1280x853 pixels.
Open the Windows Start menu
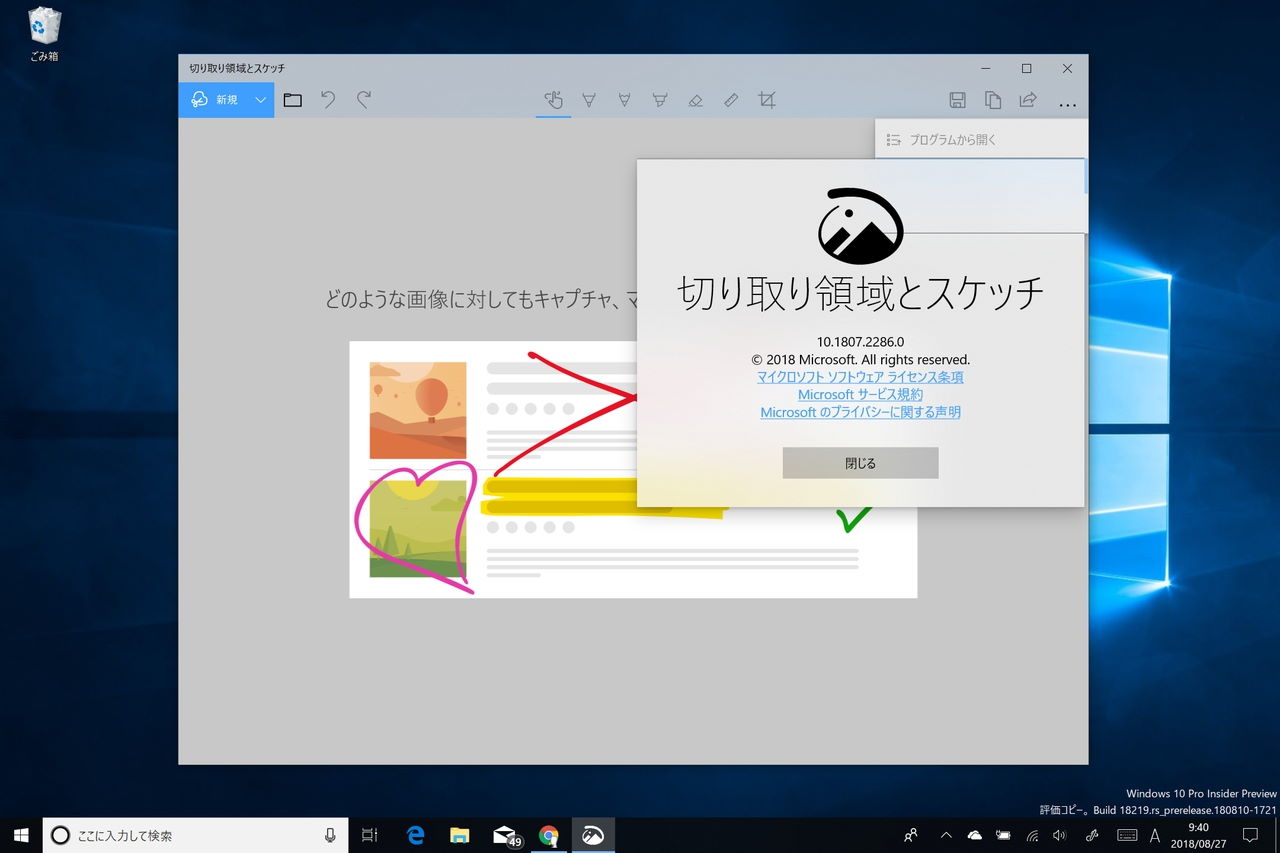tap(21, 835)
